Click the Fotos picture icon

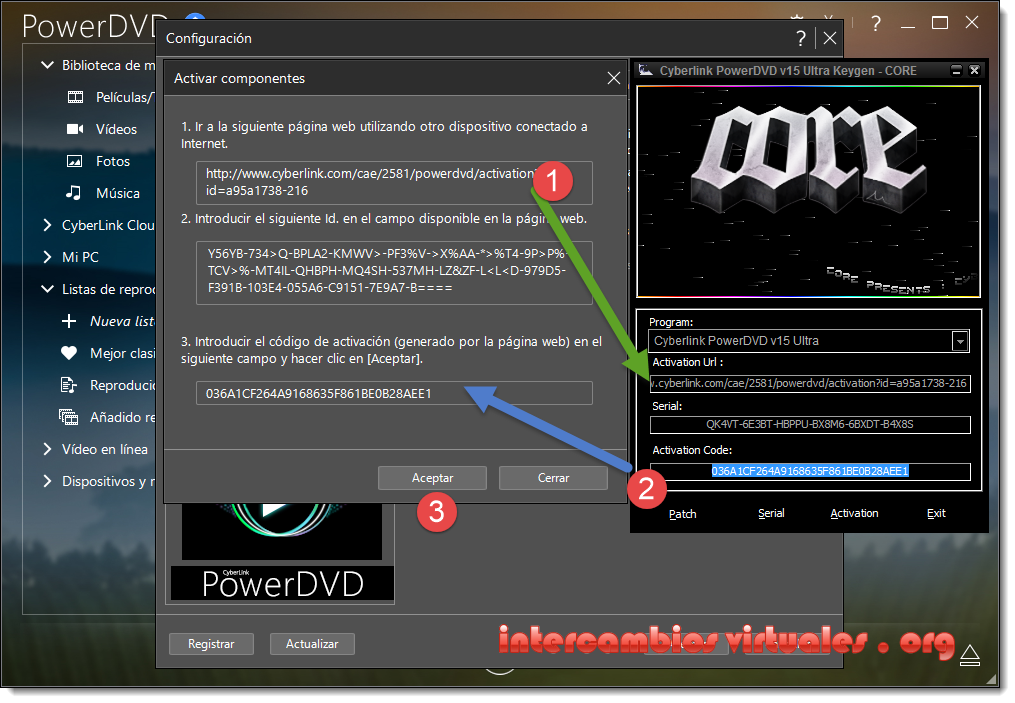75,161
